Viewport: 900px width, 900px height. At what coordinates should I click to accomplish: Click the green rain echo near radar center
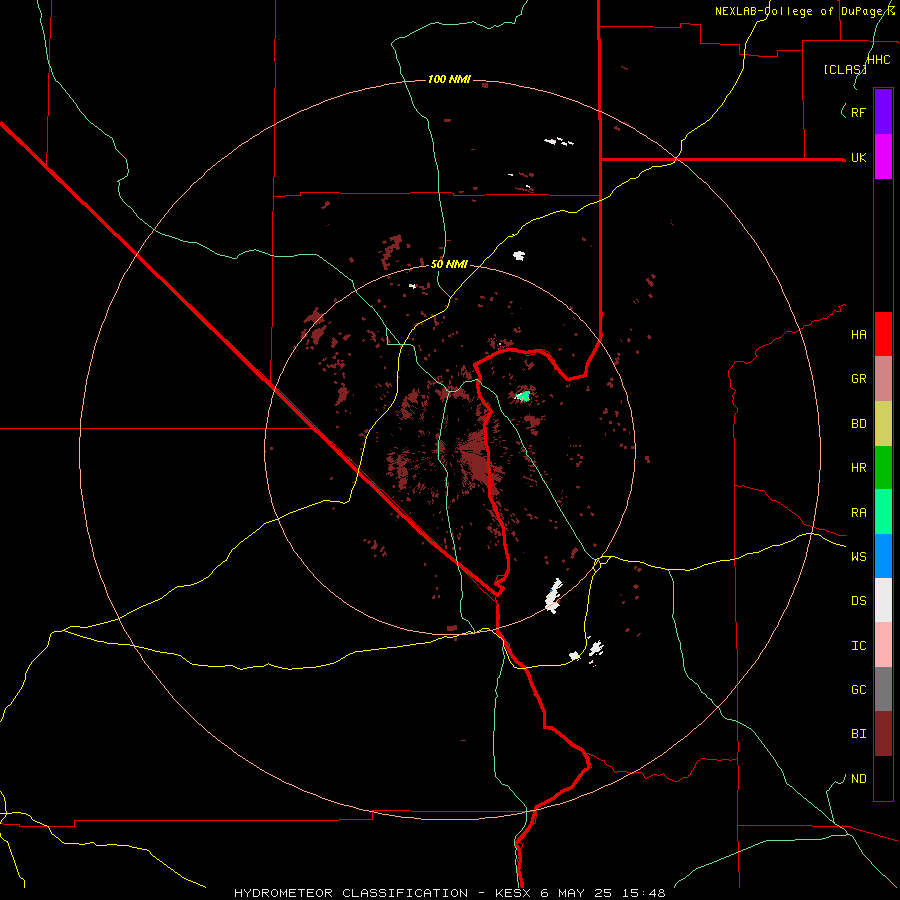click(x=523, y=395)
